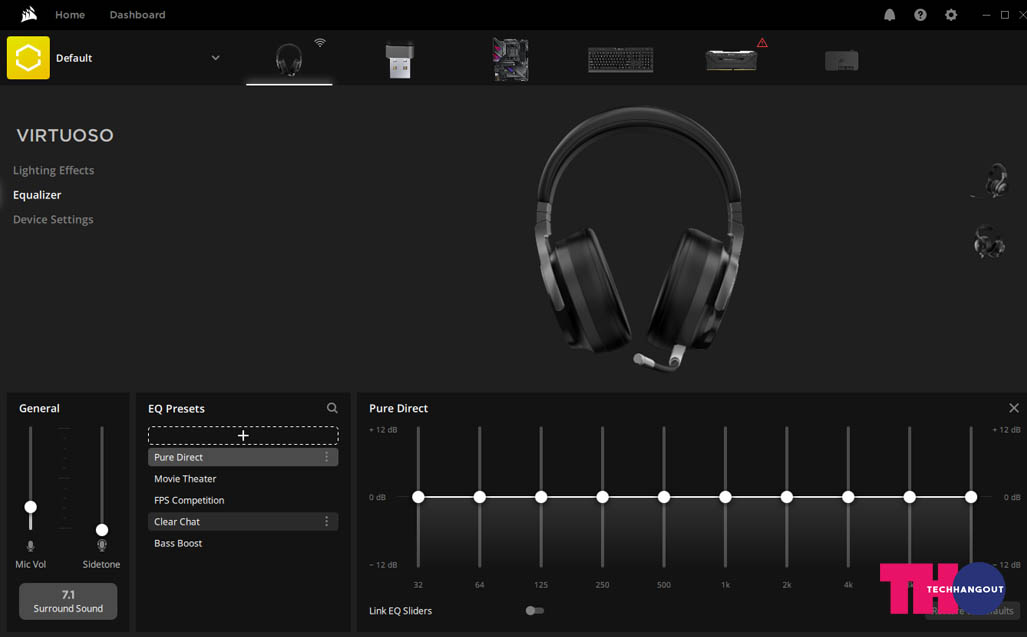Click the red warning triangle on RAM
The image size is (1027, 637).
coord(762,43)
